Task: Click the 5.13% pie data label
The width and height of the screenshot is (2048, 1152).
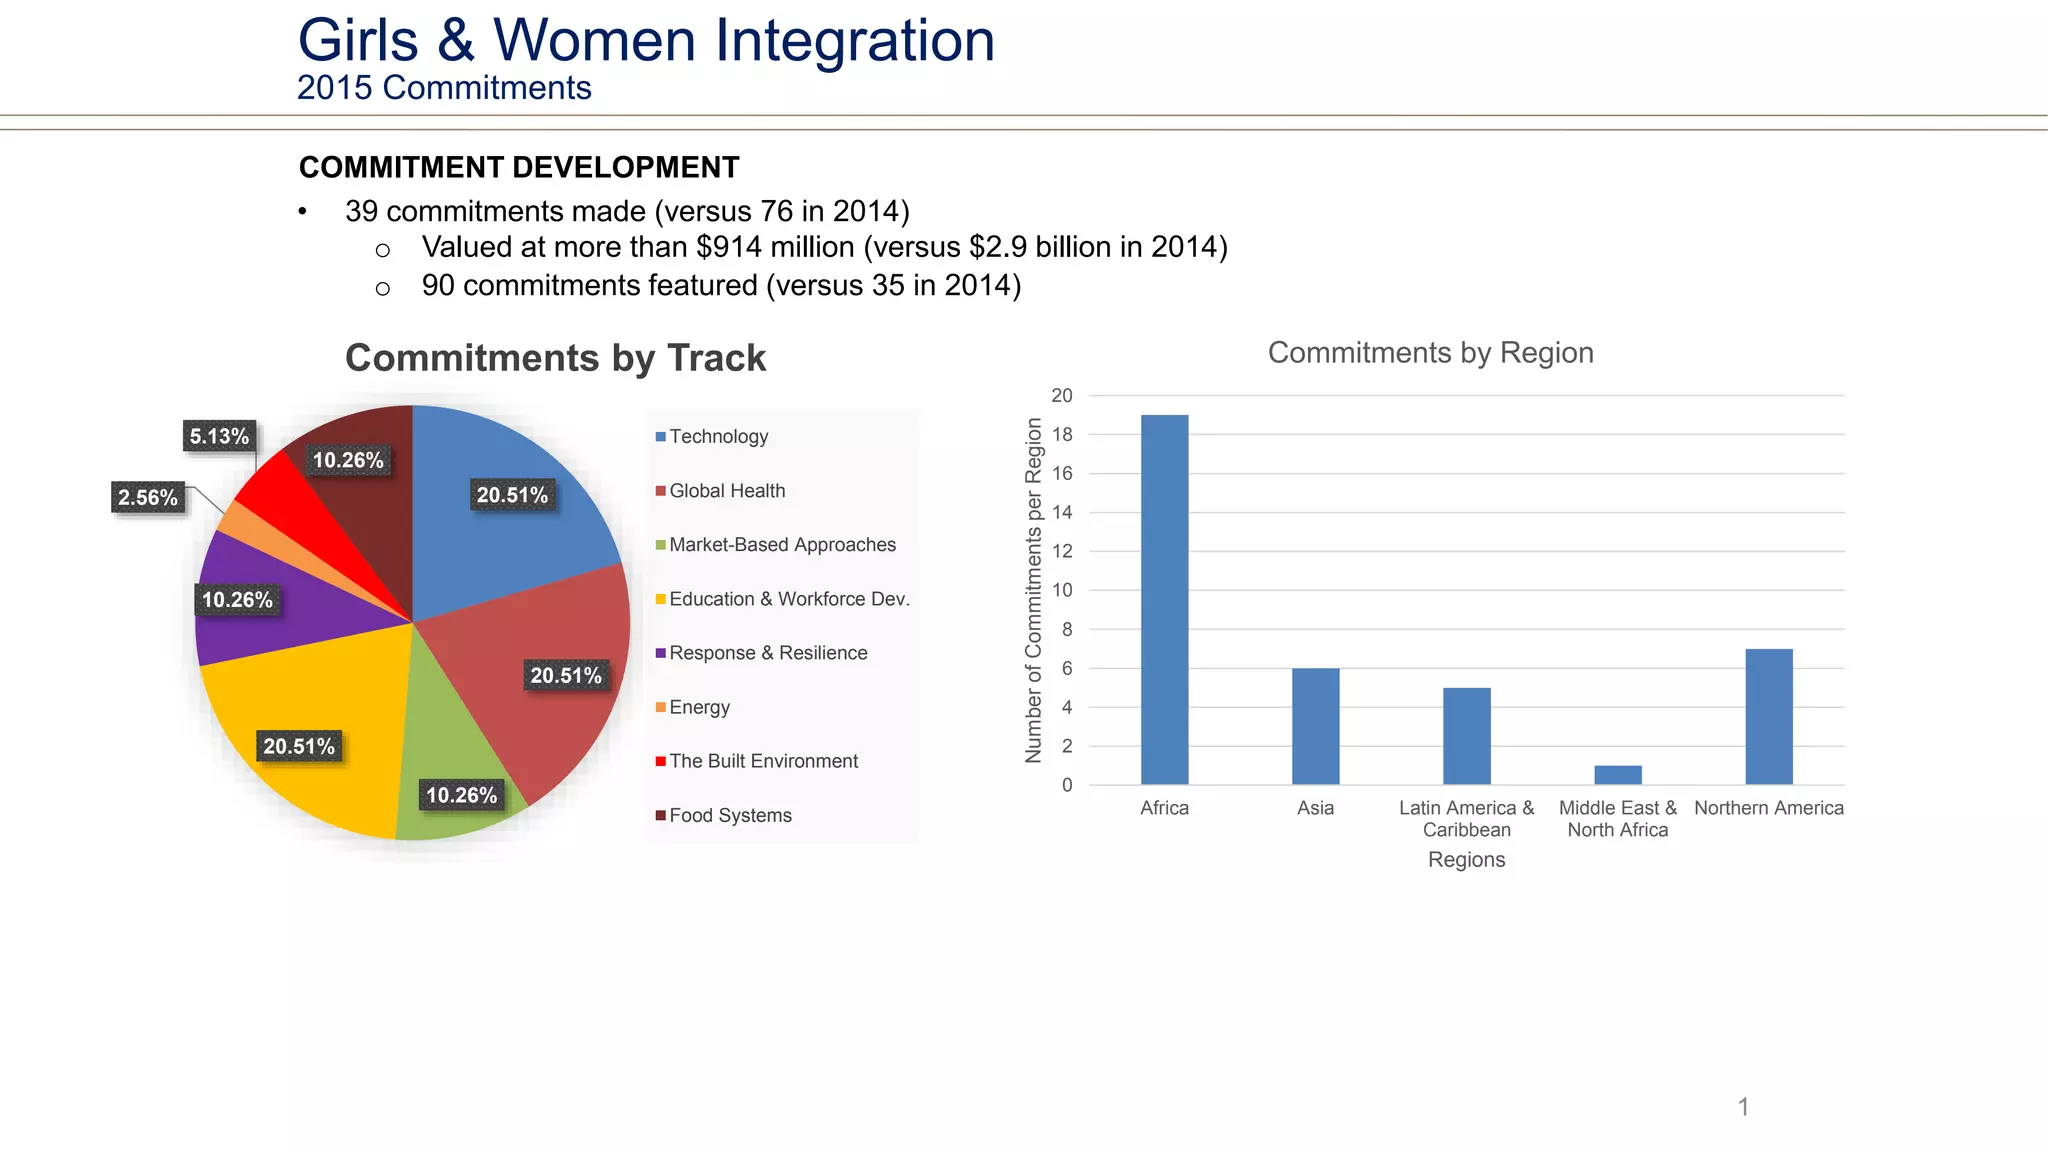Action: pos(219,436)
